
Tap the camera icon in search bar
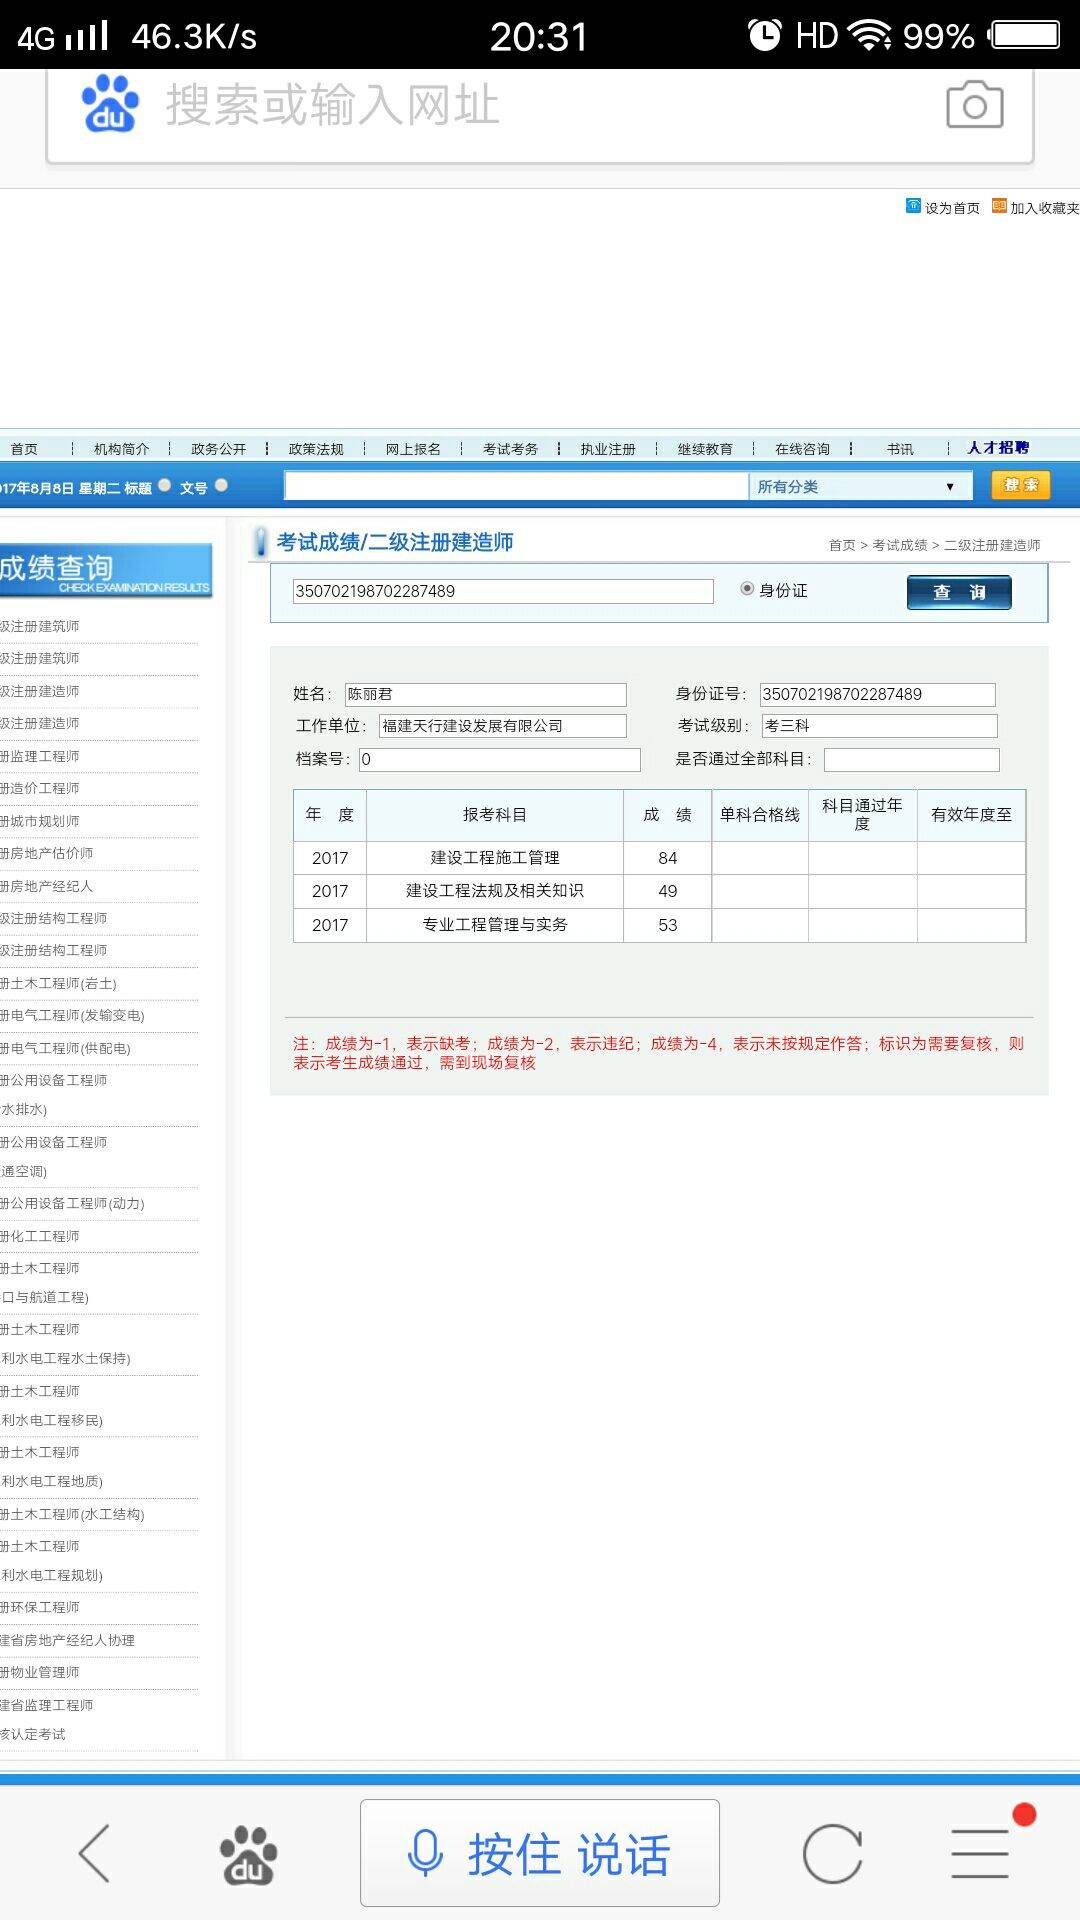(x=974, y=105)
